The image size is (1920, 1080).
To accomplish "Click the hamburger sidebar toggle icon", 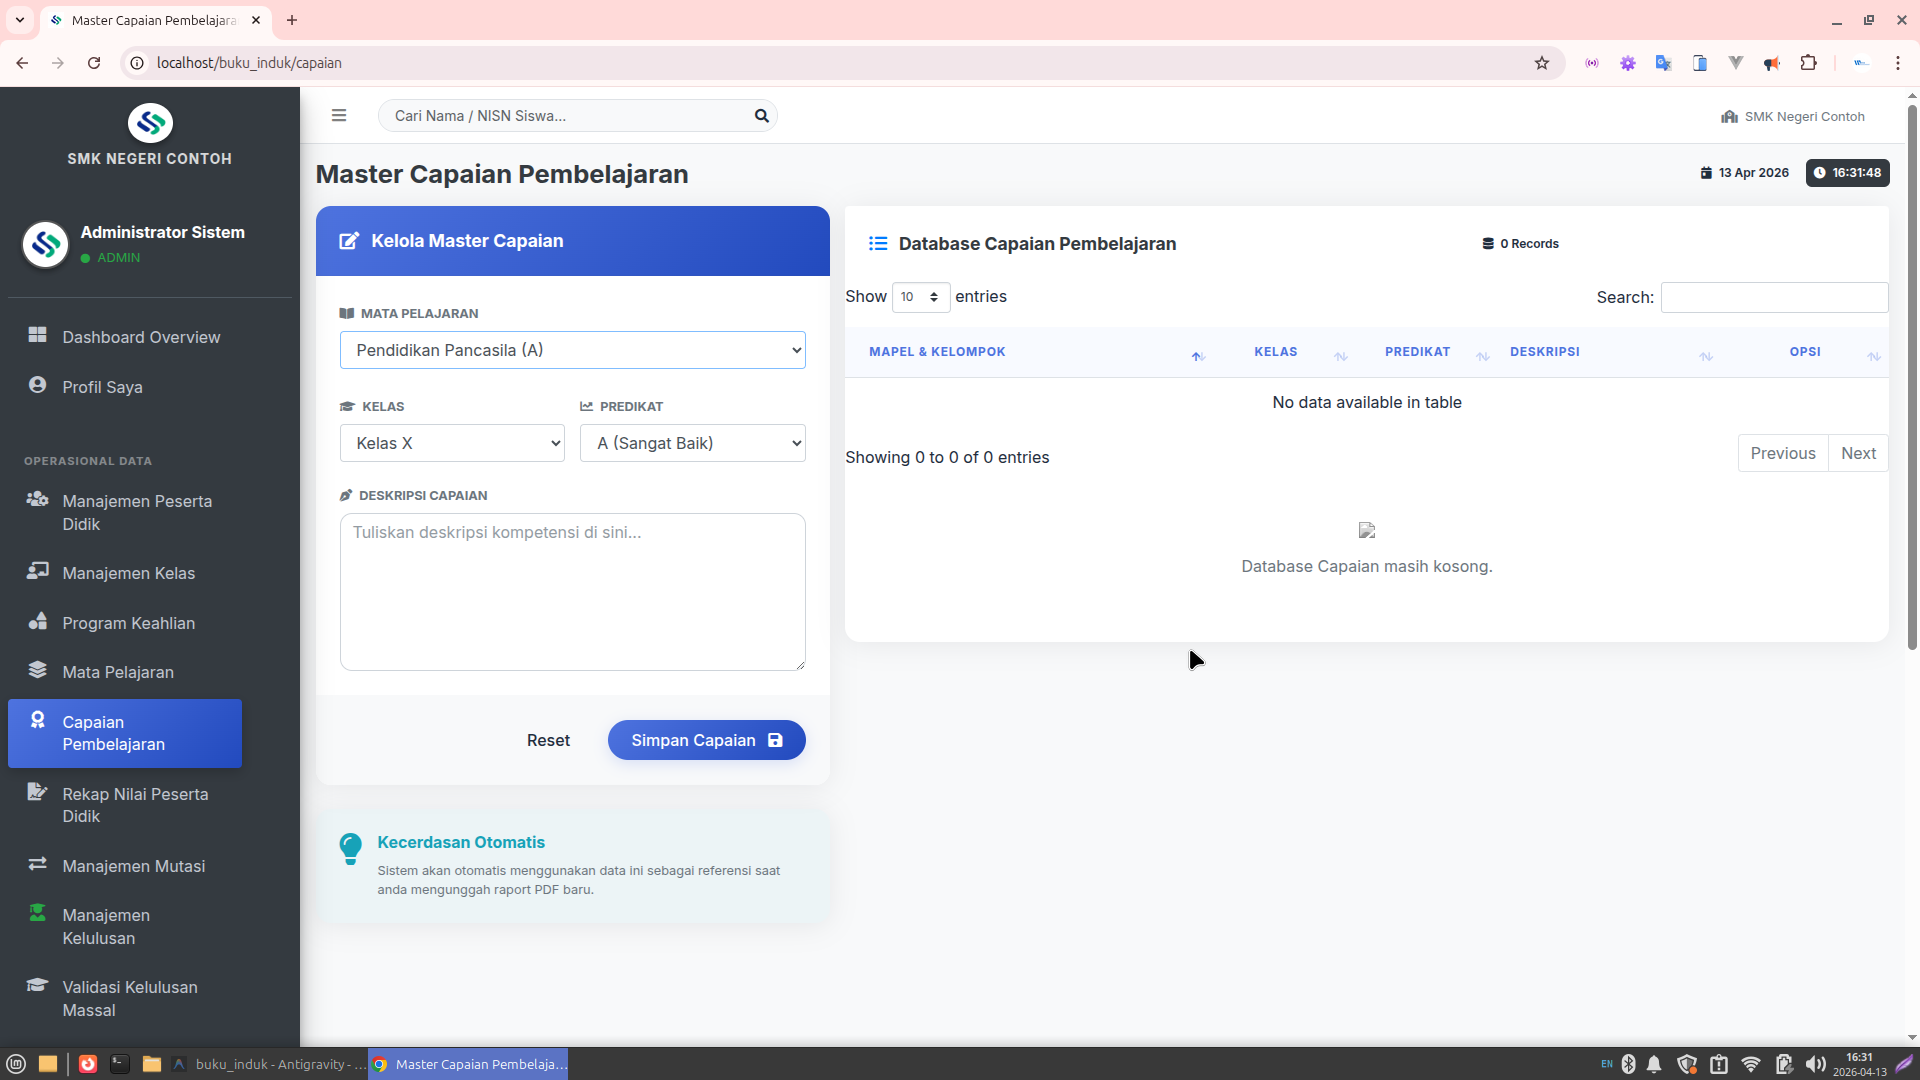I will pos(339,116).
